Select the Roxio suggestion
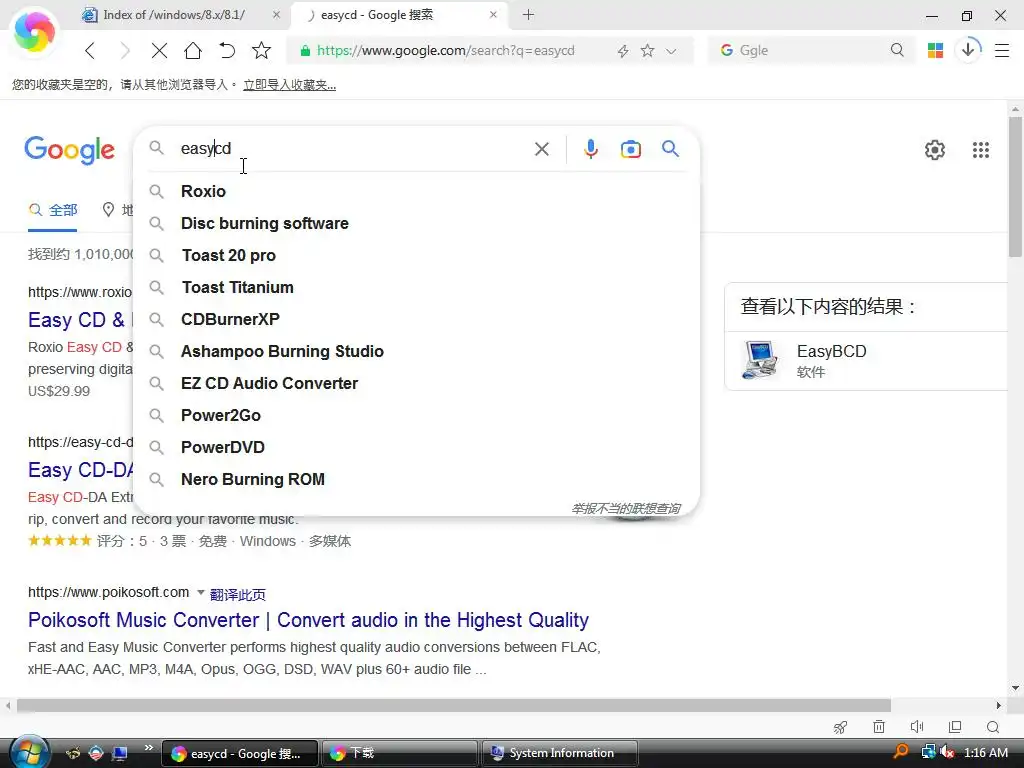Image resolution: width=1024 pixels, height=768 pixels. click(417, 191)
